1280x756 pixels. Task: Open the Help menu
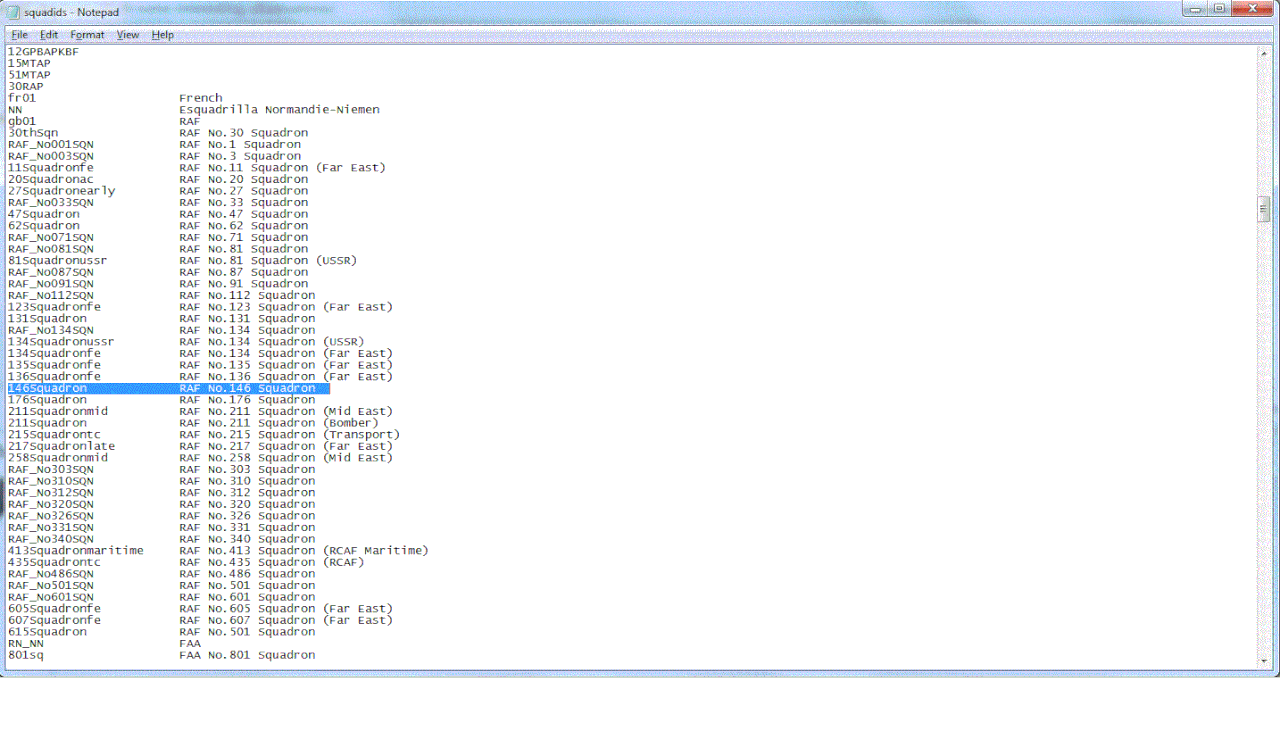(x=163, y=35)
